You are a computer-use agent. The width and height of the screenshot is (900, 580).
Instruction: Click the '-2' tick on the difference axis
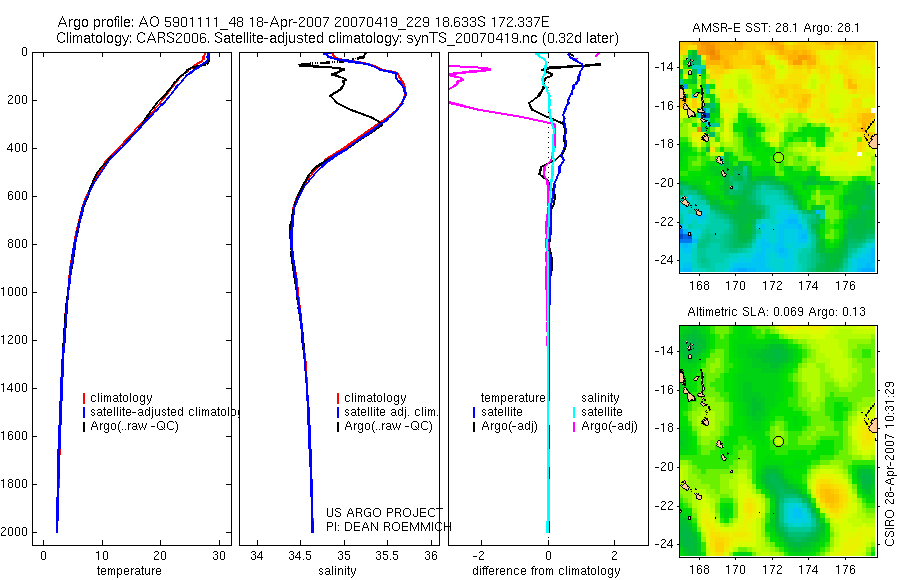(x=480, y=555)
